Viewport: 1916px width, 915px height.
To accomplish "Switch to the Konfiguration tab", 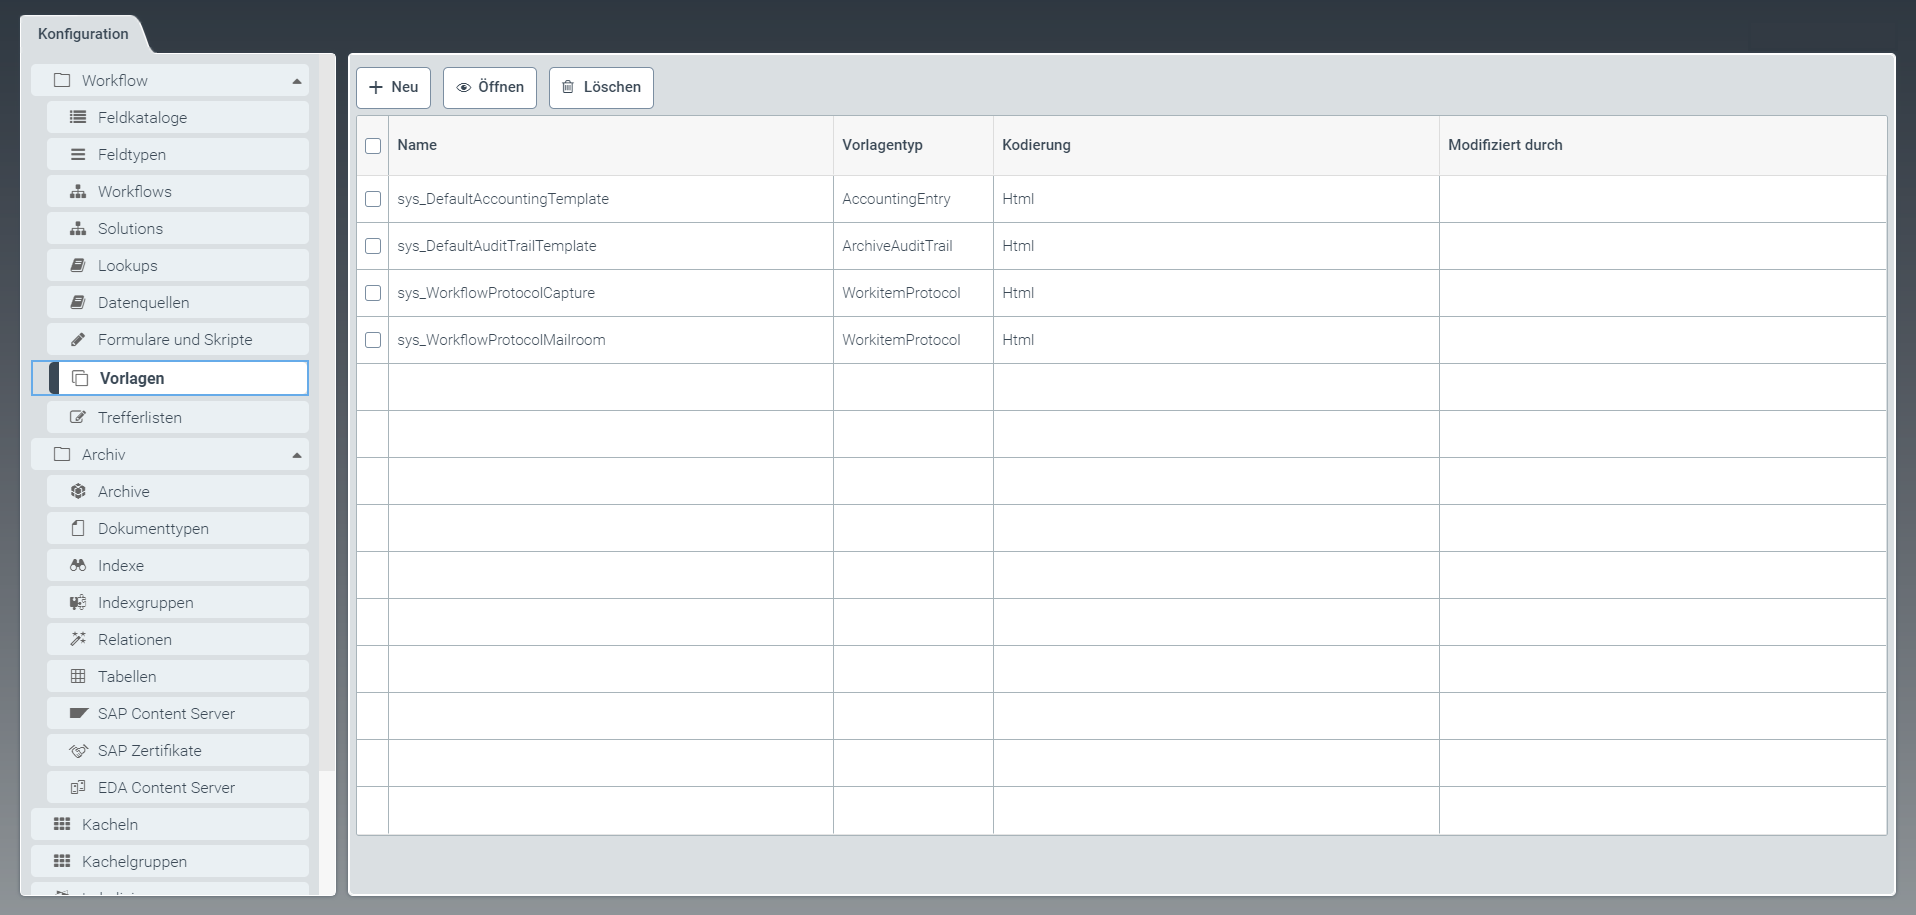I will [83, 34].
